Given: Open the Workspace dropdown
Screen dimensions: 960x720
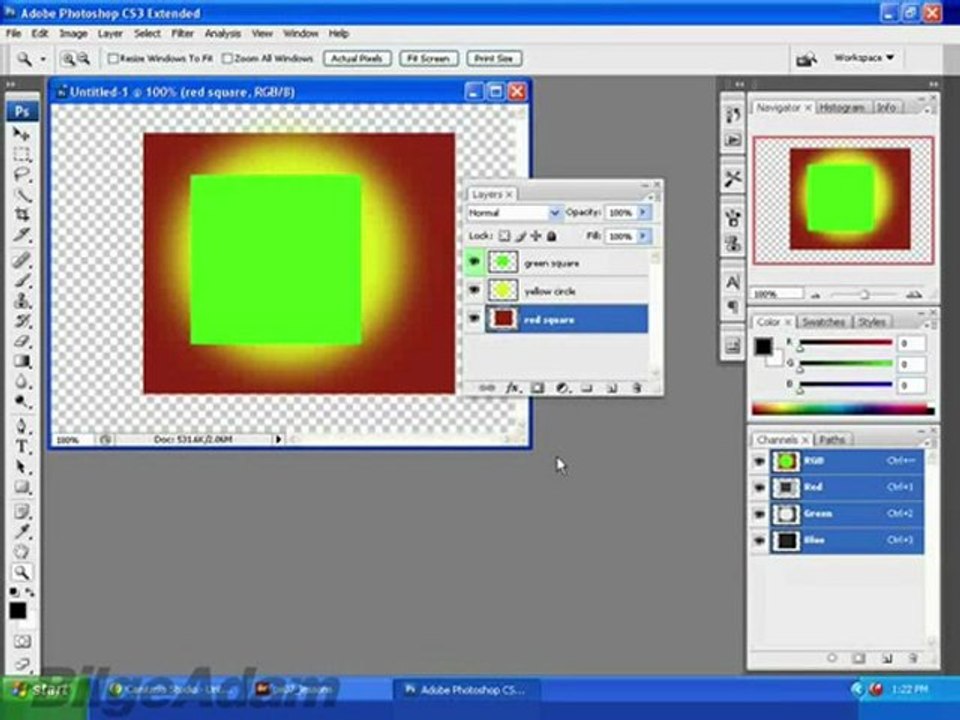Looking at the screenshot, I should pyautogui.click(x=864, y=58).
